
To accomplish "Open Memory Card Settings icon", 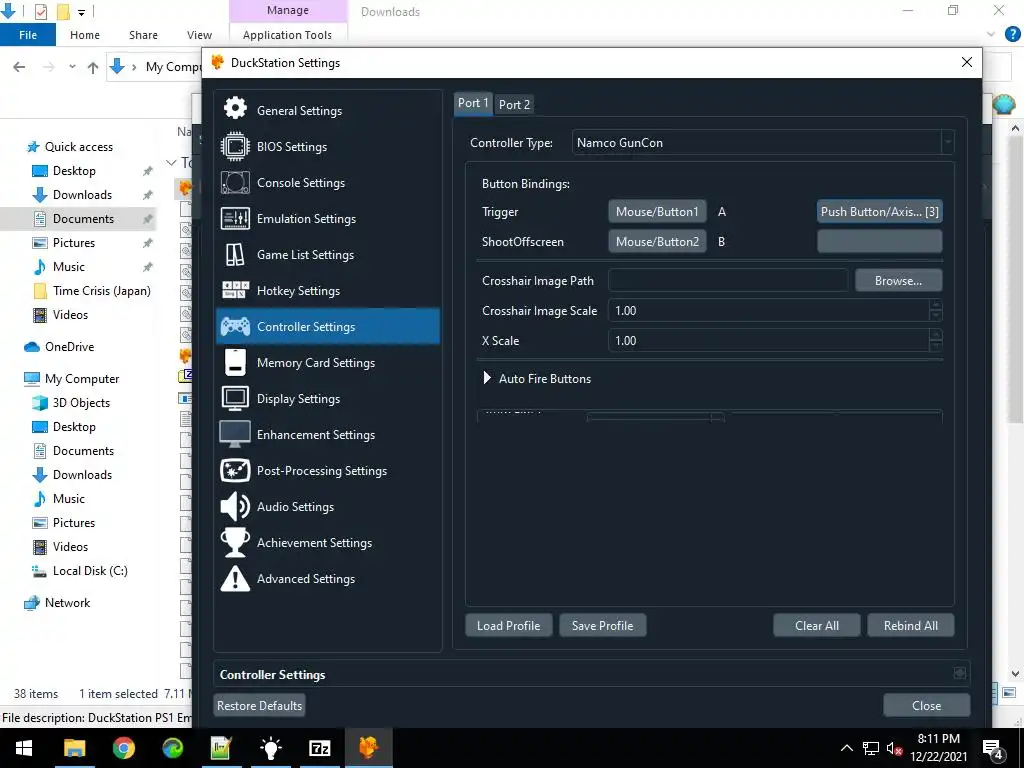I will click(235, 362).
